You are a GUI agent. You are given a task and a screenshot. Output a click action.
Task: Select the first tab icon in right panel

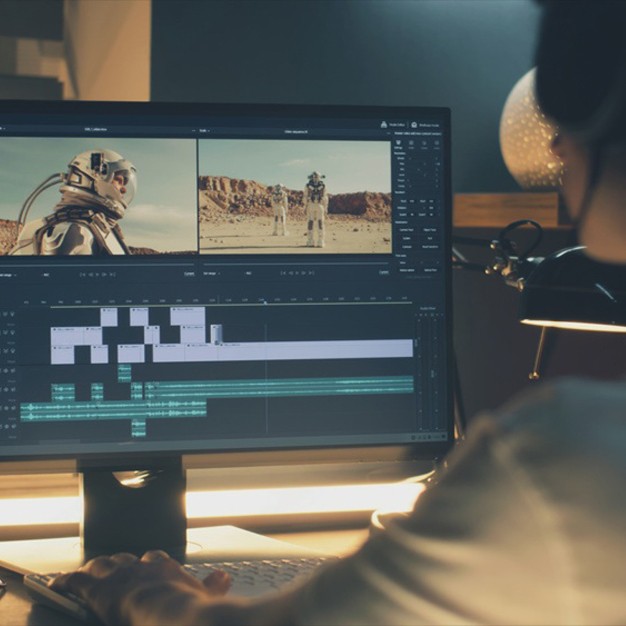[398, 143]
